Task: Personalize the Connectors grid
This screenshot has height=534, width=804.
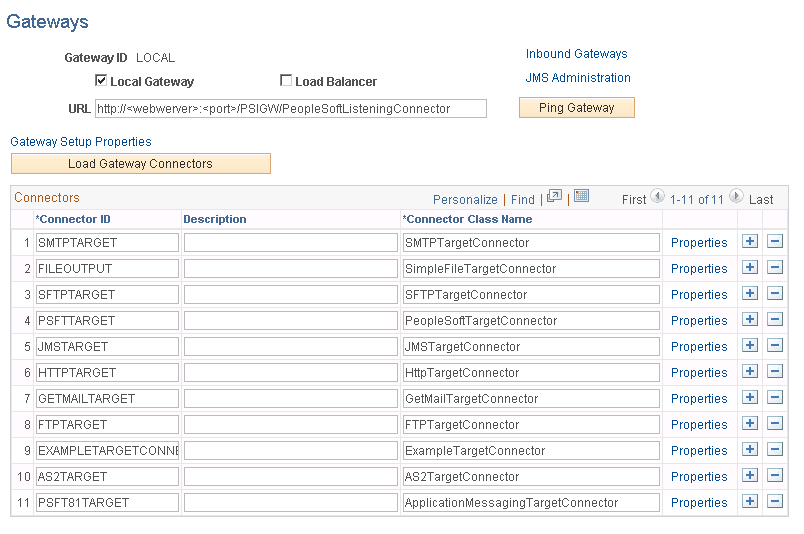Action: tap(465, 200)
